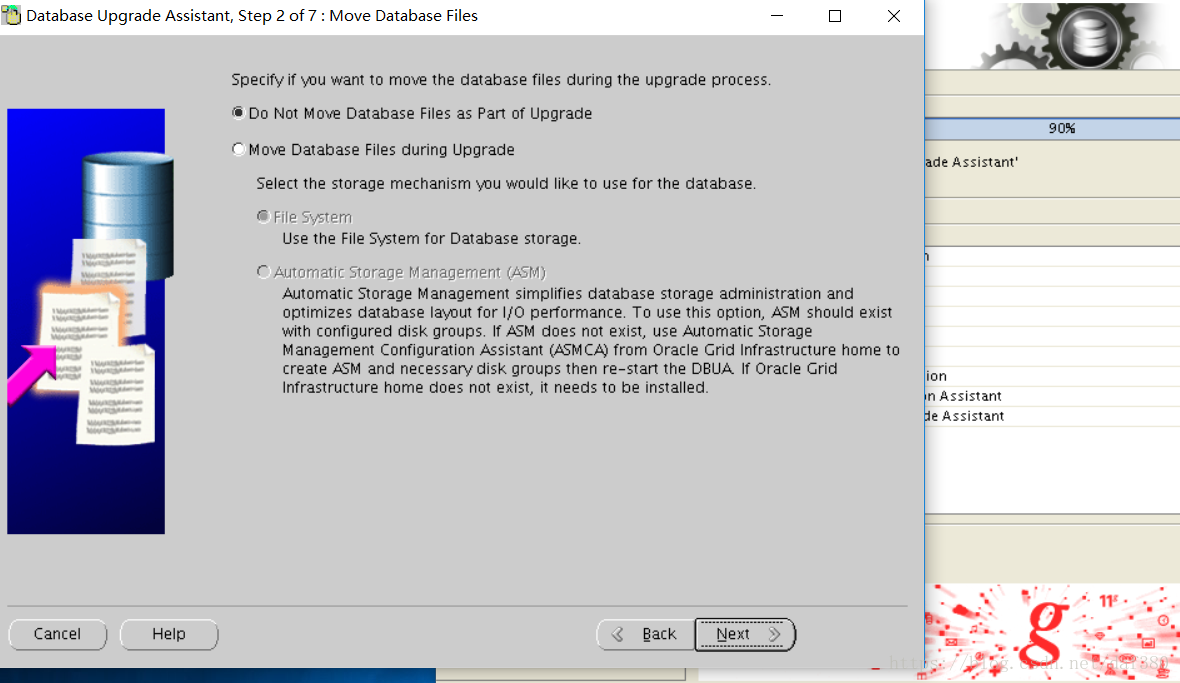Click 'Specify if you want to move' instruction text

(501, 80)
